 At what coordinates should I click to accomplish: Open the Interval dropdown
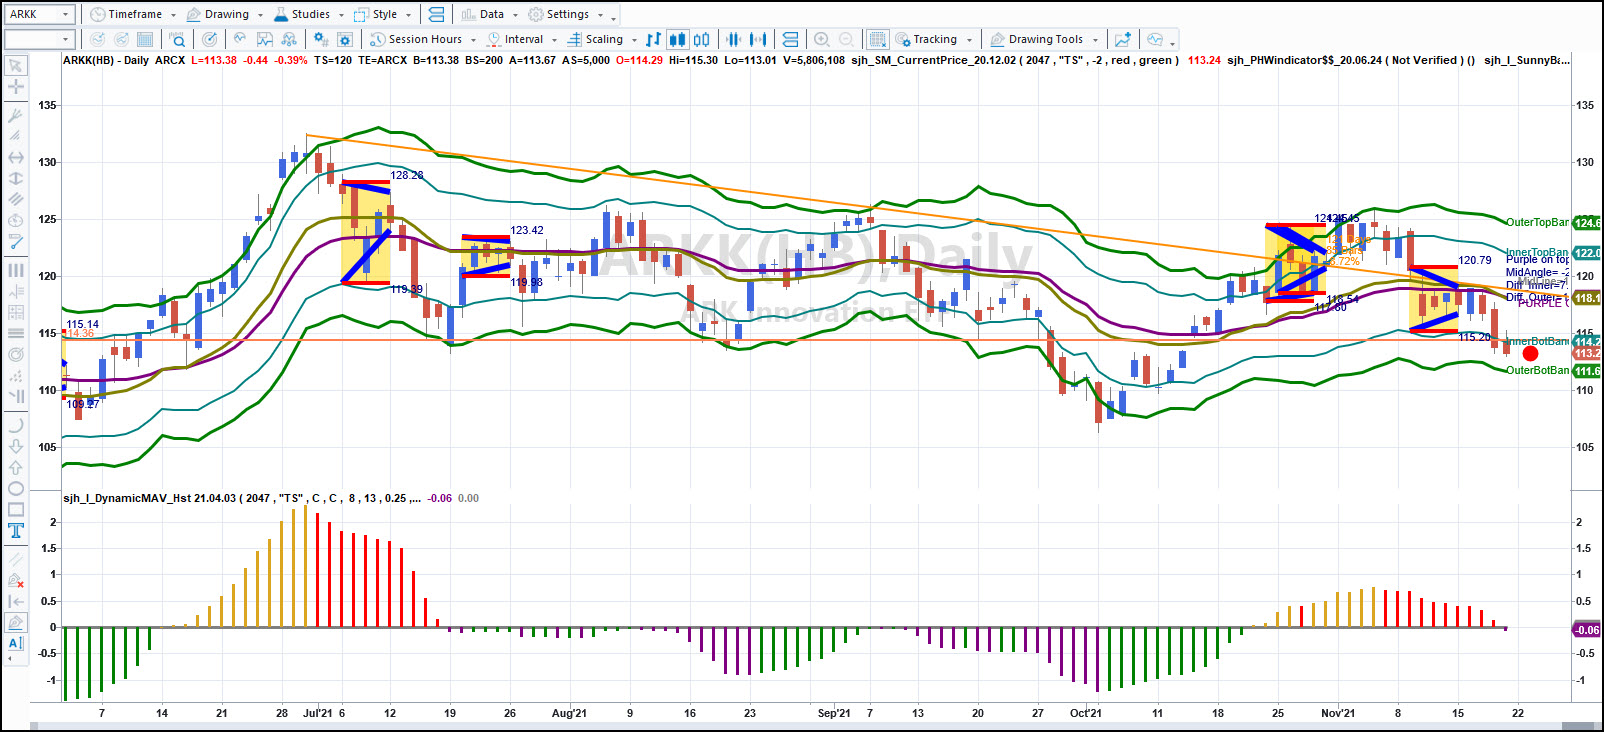coord(522,39)
